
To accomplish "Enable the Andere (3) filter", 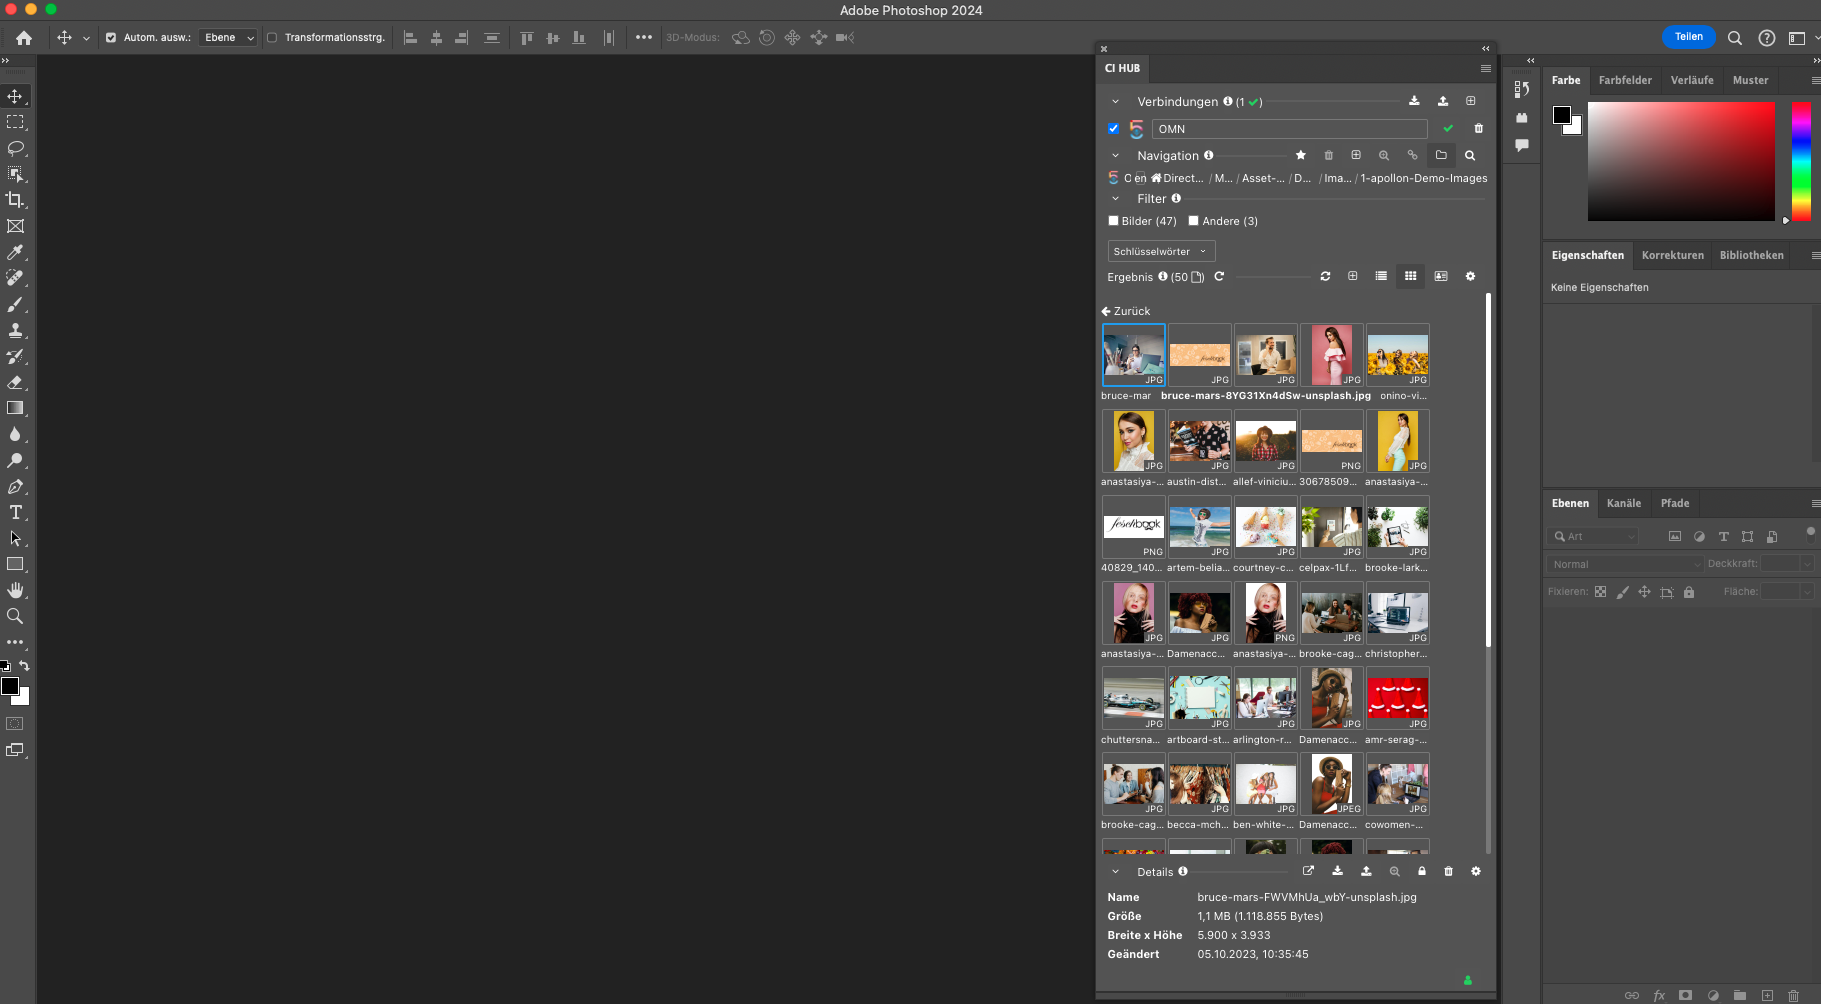I will (1192, 220).
